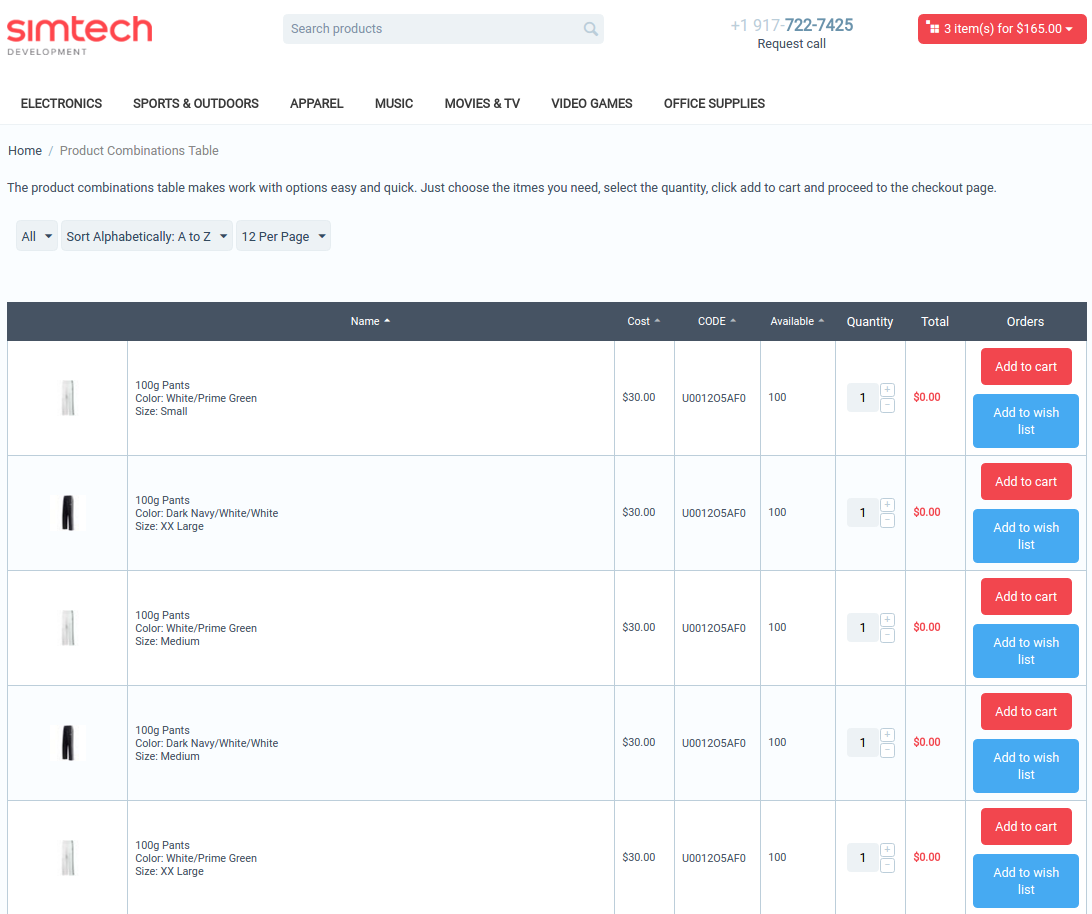Image resolution: width=1092 pixels, height=914 pixels.
Task: Decrease quantity for White/Prime Green Medium pants
Action: click(x=887, y=635)
